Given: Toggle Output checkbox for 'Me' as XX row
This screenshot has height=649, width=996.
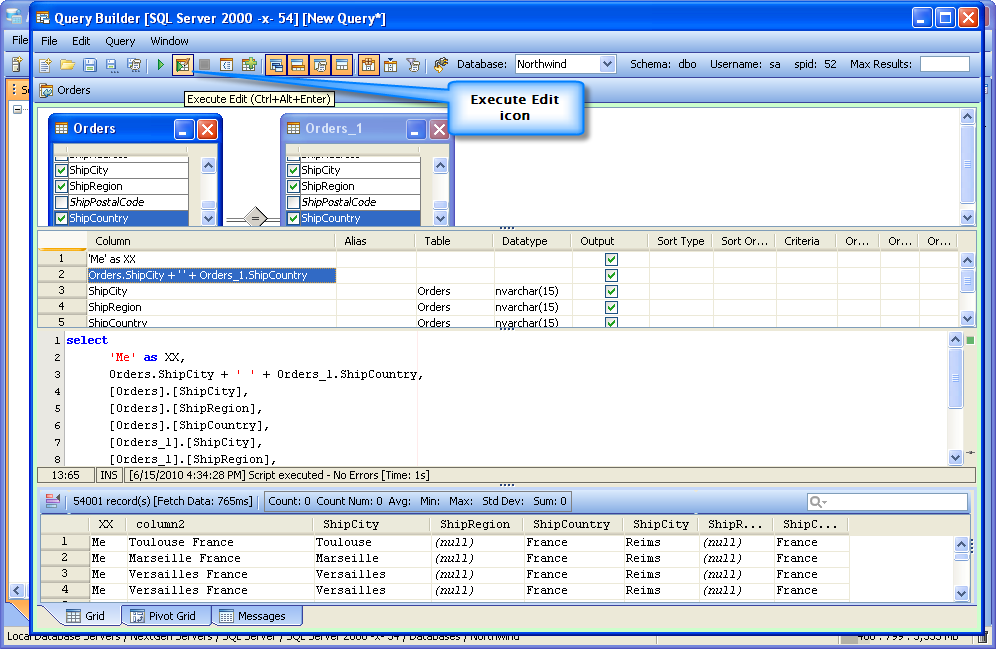Looking at the screenshot, I should [611, 259].
